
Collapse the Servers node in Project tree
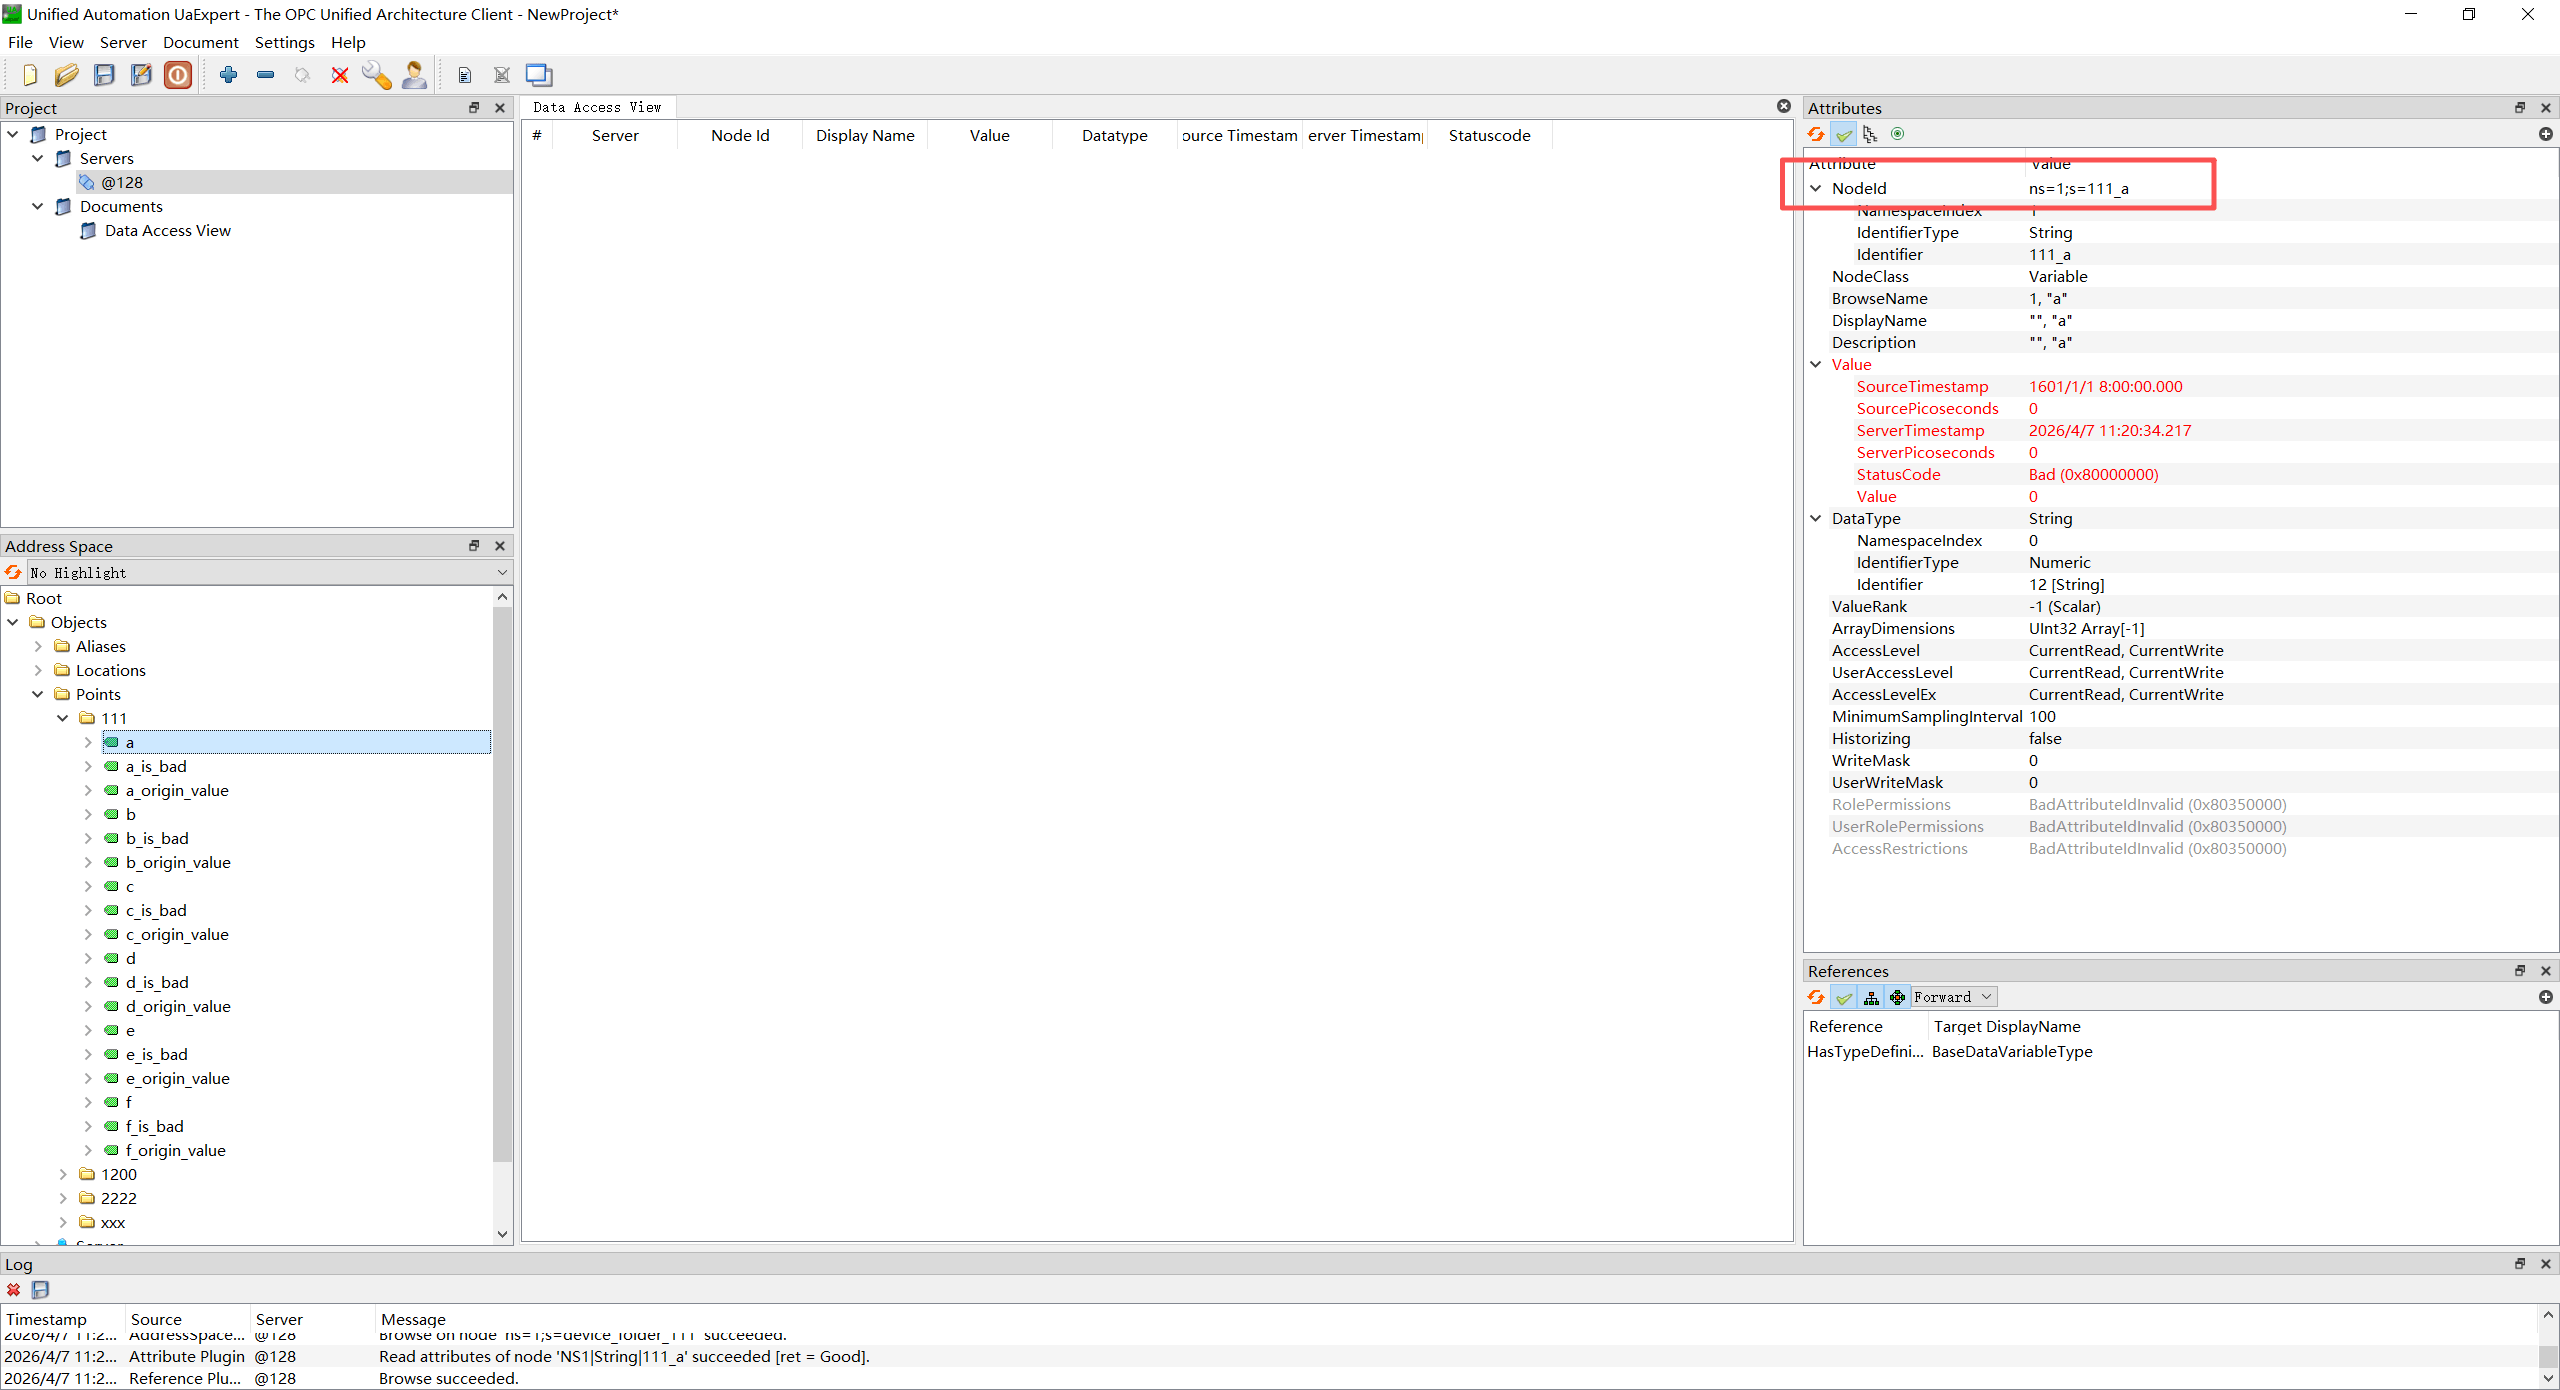38,158
